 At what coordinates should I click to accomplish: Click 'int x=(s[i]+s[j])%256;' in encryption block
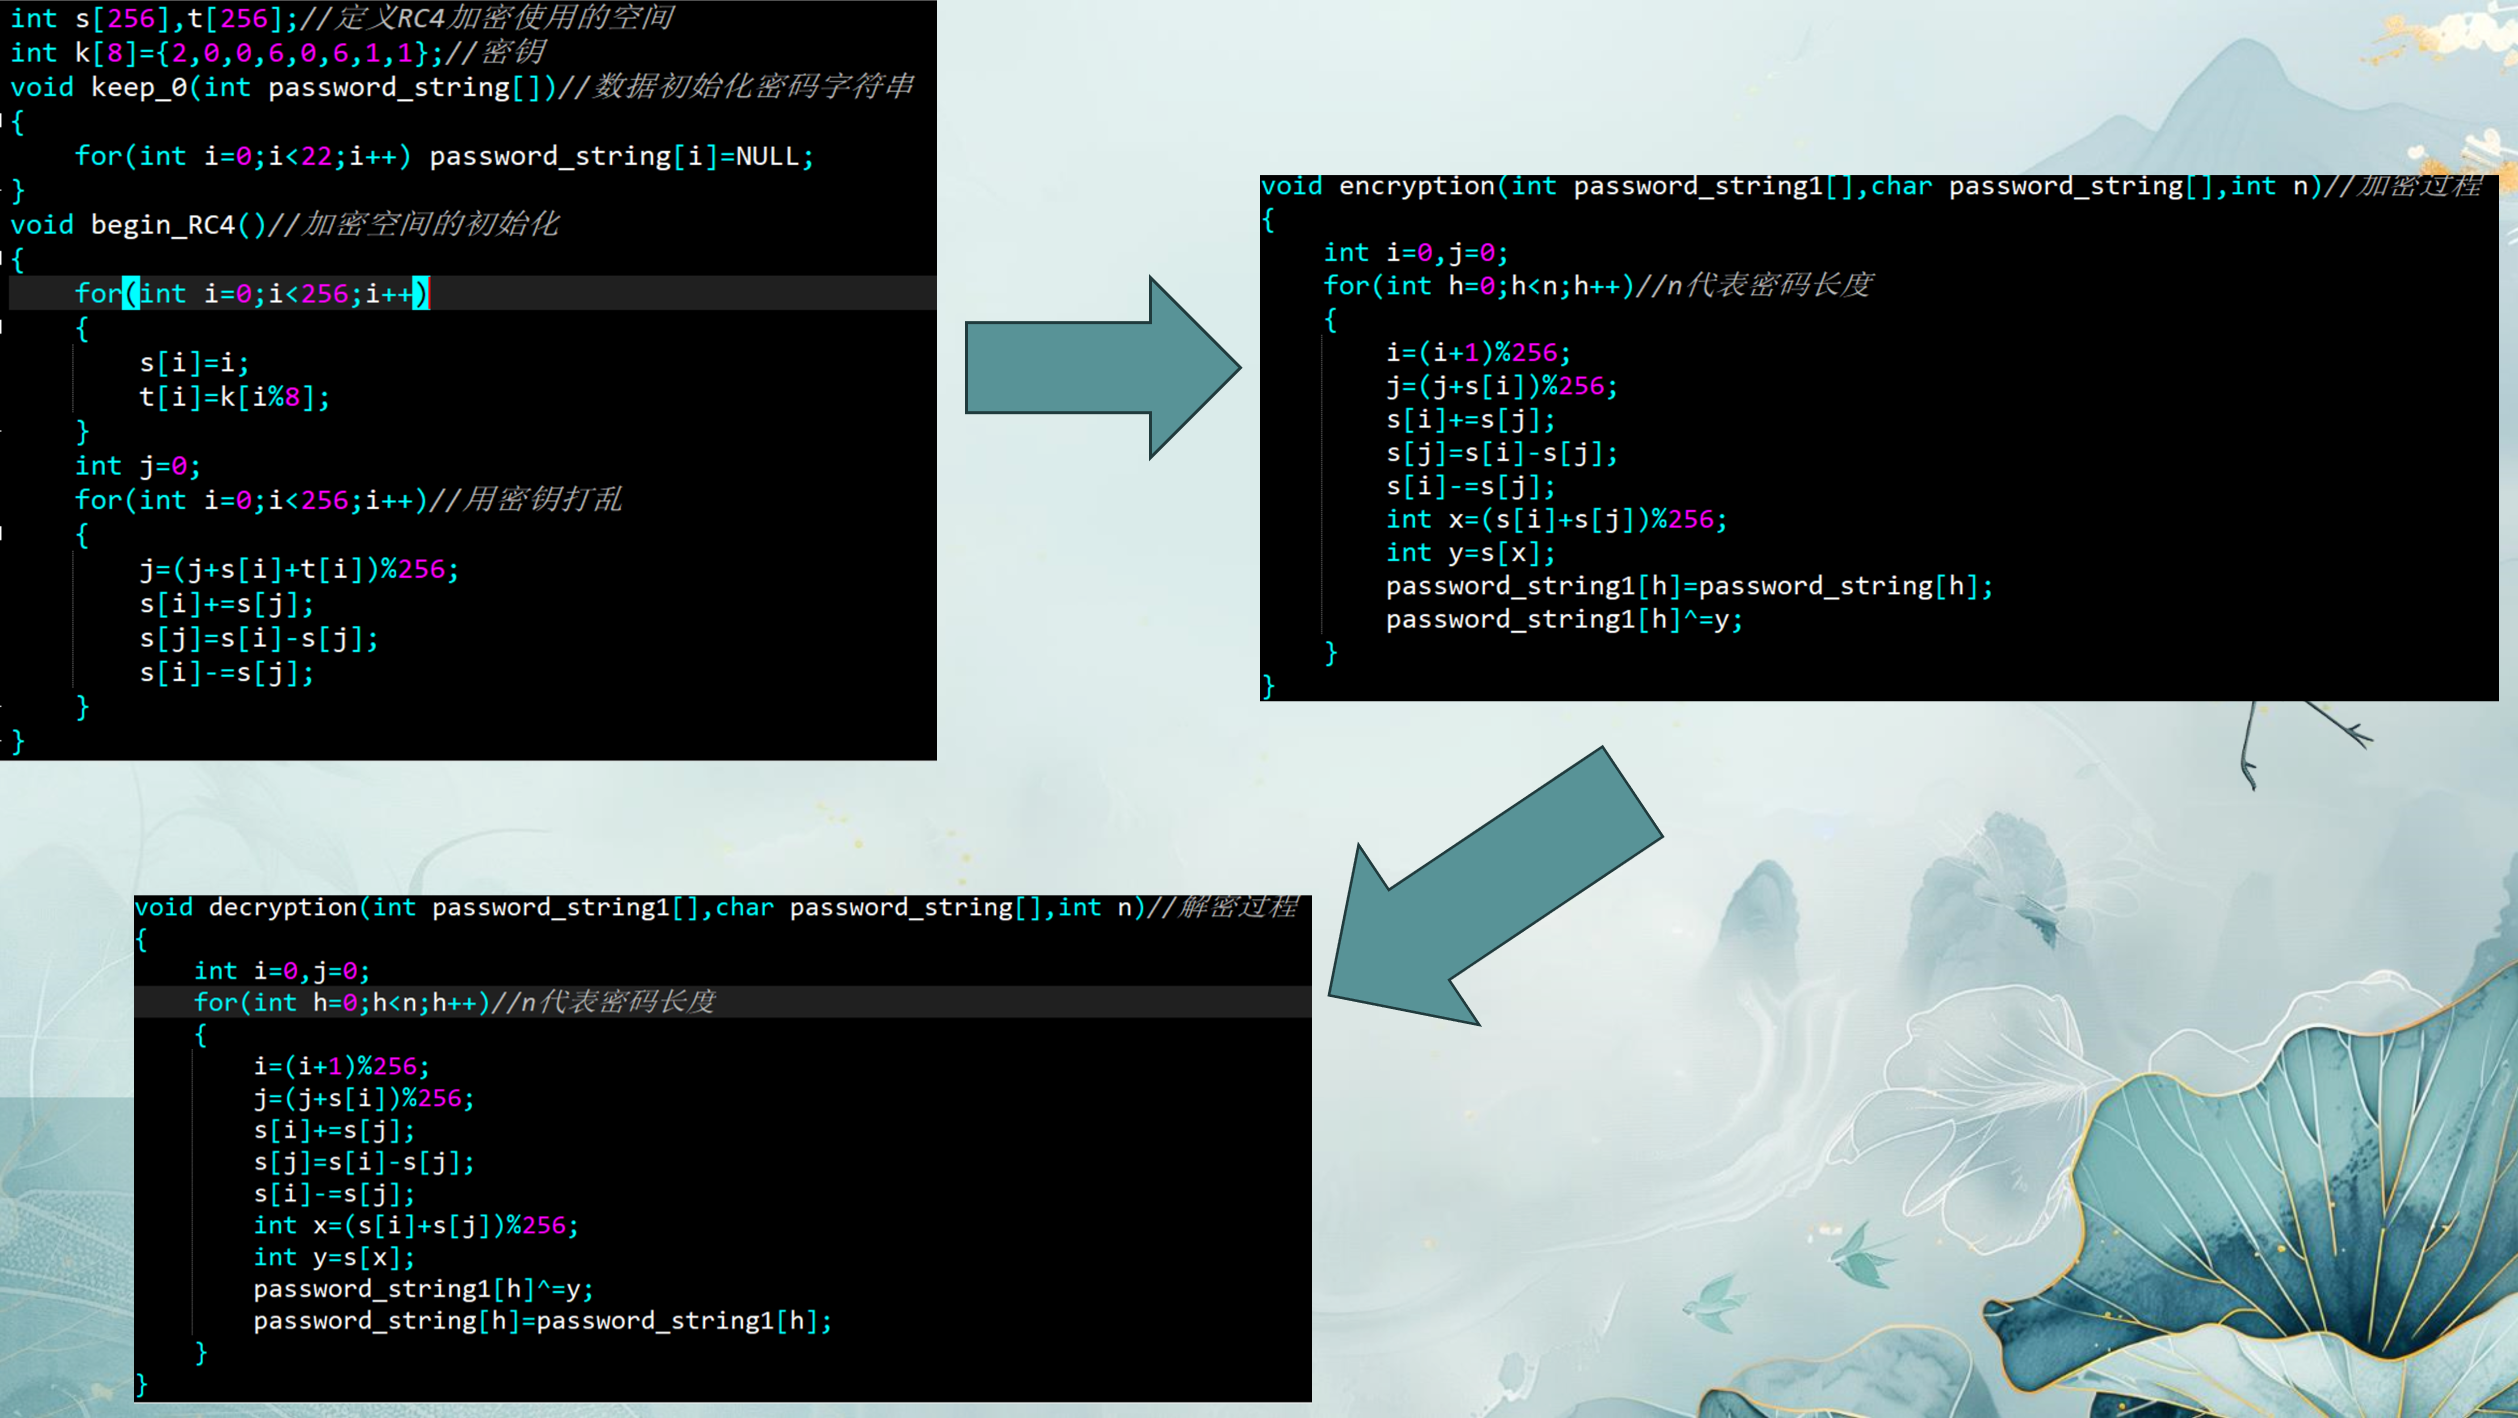tap(1555, 520)
